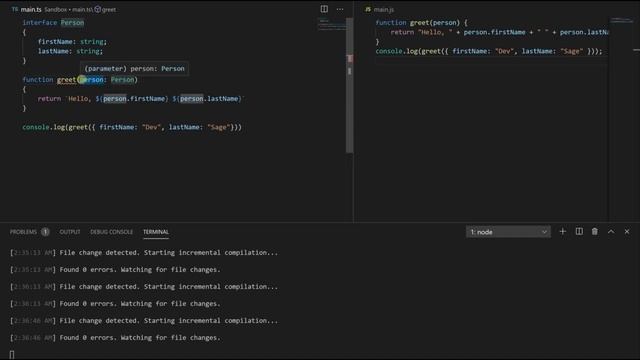
Task: Click the main.ts editor vertical scrollbar
Action: click(x=349, y=85)
